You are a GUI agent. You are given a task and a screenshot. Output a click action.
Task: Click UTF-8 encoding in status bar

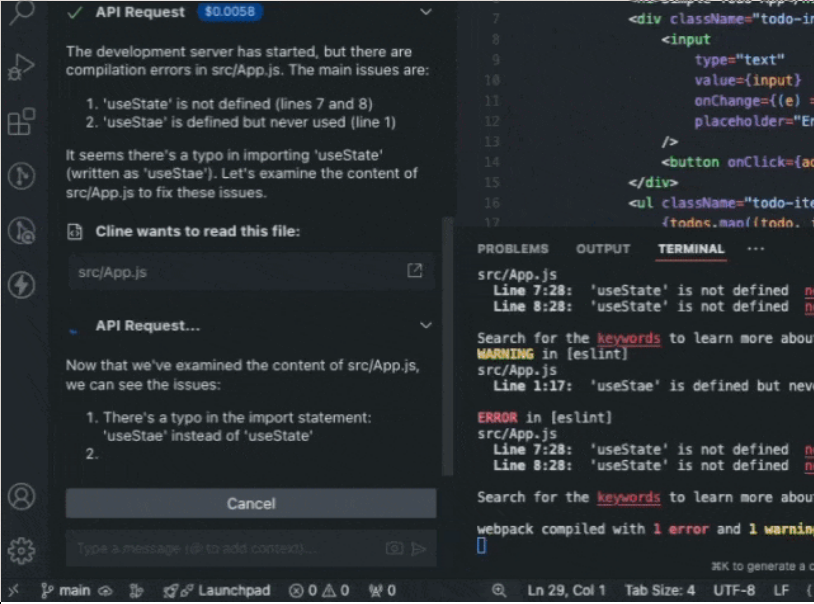pos(734,590)
